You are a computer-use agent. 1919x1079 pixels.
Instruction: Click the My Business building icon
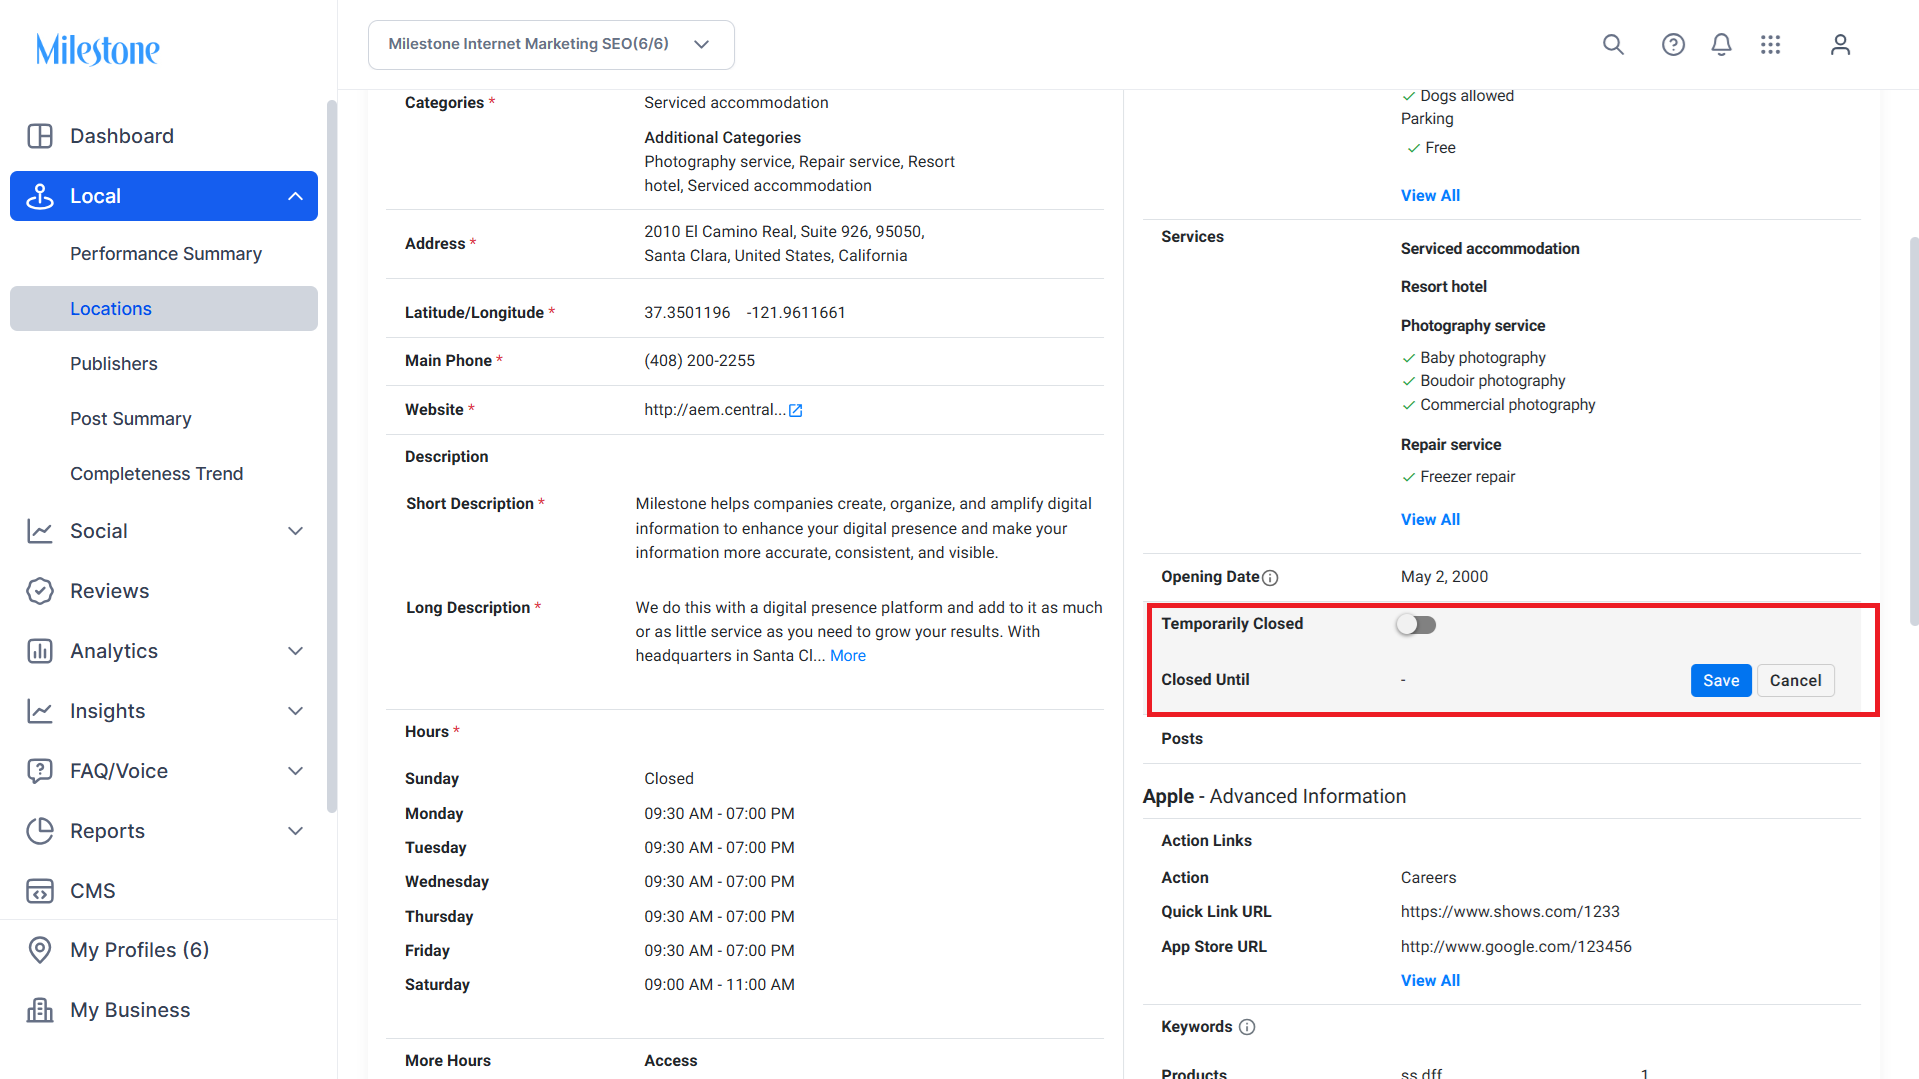[40, 1010]
